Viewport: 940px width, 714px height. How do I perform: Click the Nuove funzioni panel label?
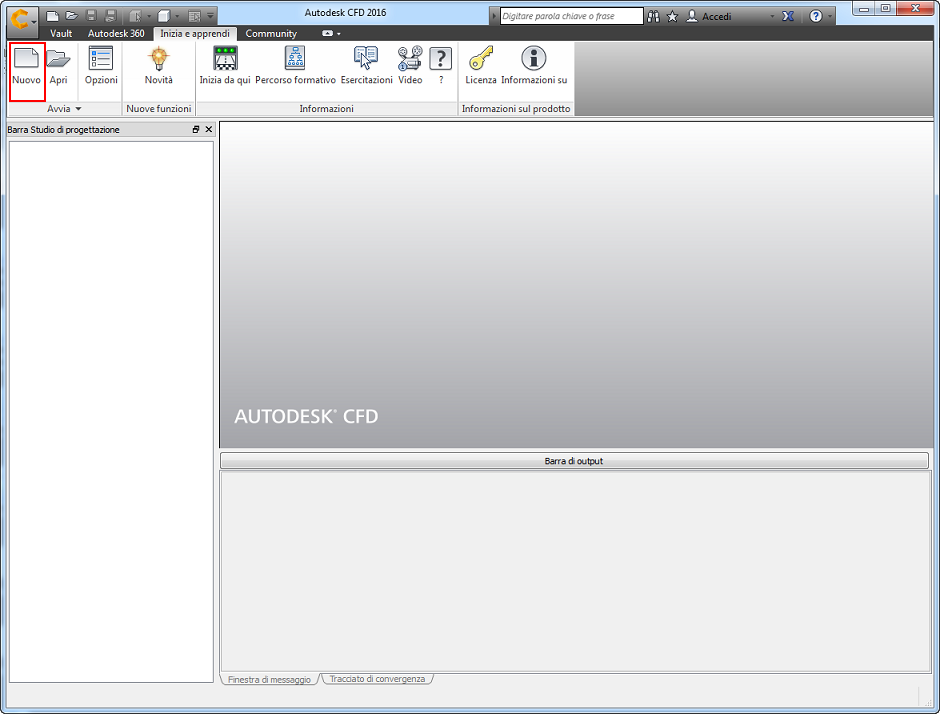[159, 109]
